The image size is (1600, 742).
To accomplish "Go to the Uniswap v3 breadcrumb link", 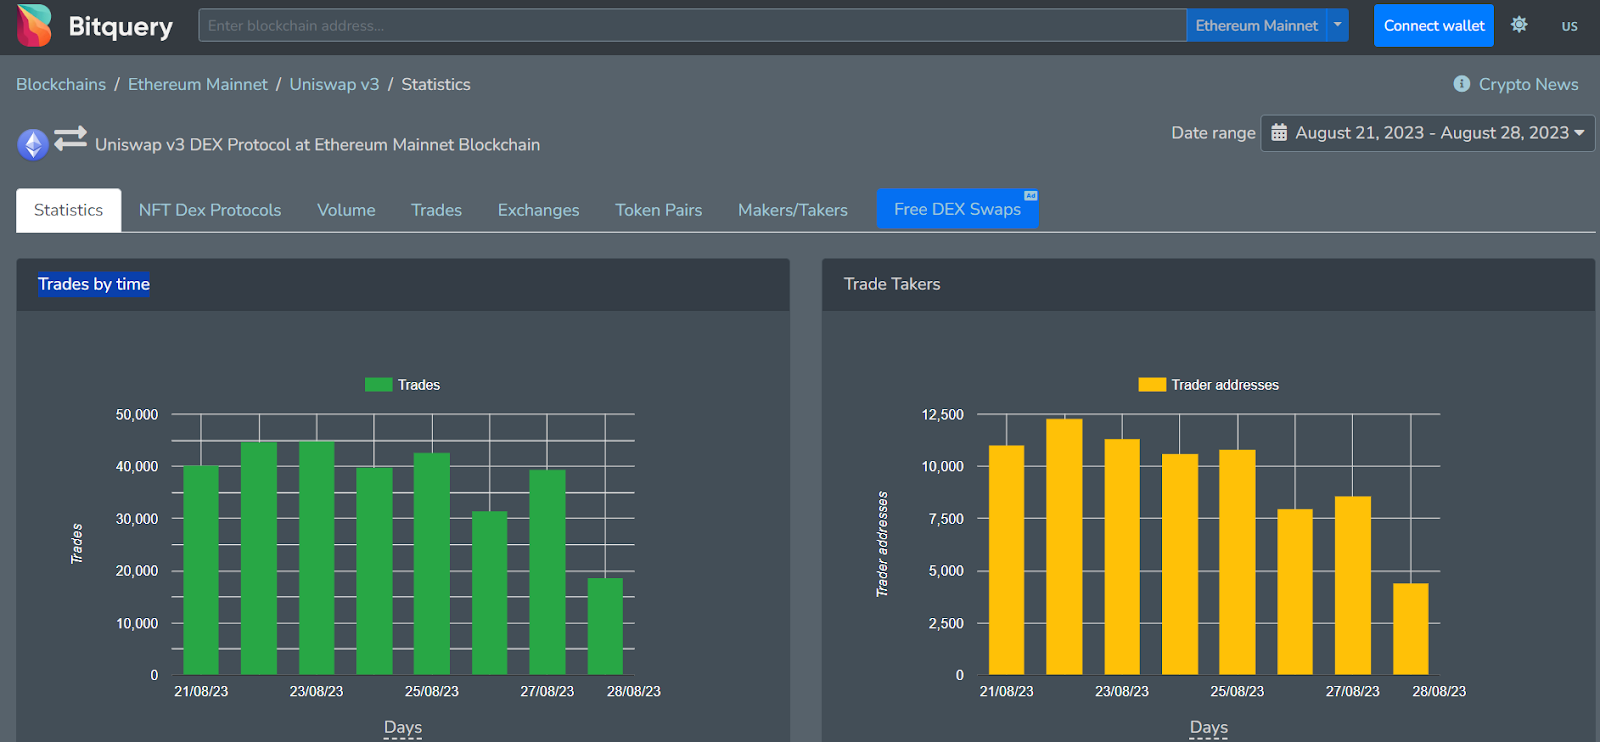I will (335, 84).
